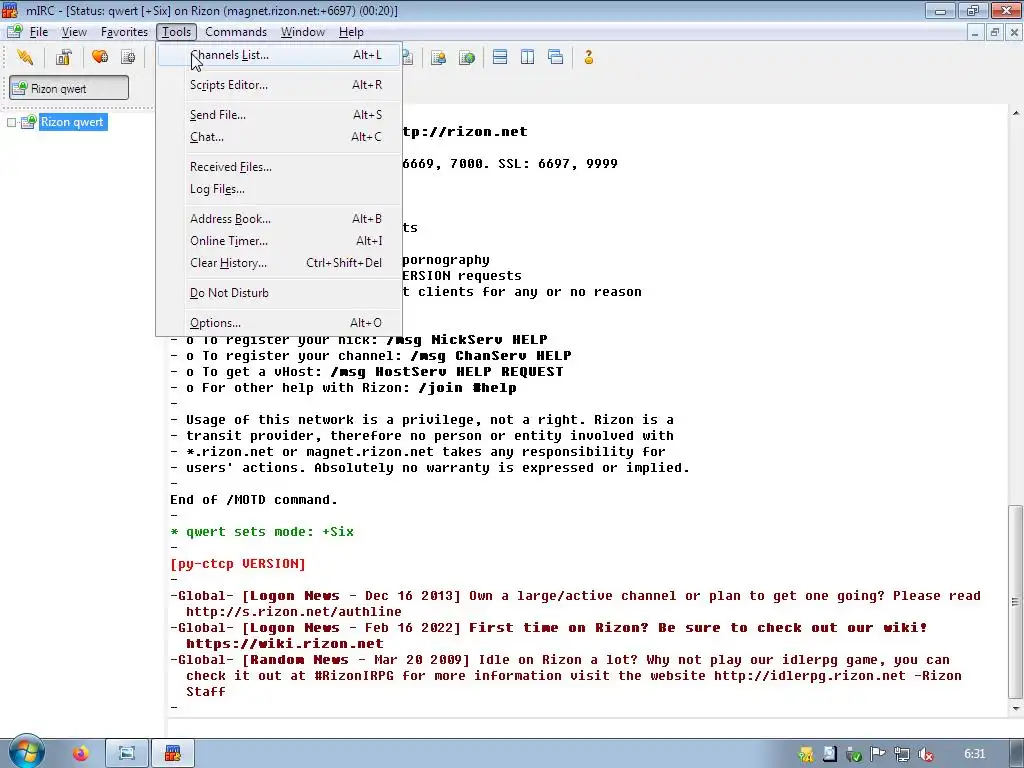This screenshot has width=1024, height=768.
Task: Click the muted volume tray icon
Action: [x=925, y=754]
